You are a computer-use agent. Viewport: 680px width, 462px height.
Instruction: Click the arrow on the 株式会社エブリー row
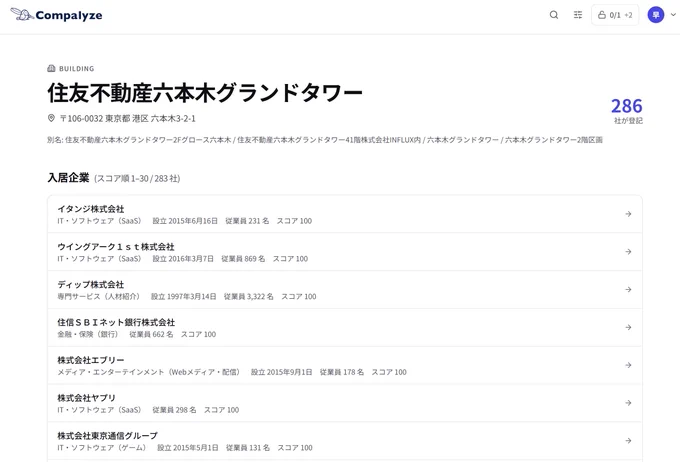(x=628, y=365)
